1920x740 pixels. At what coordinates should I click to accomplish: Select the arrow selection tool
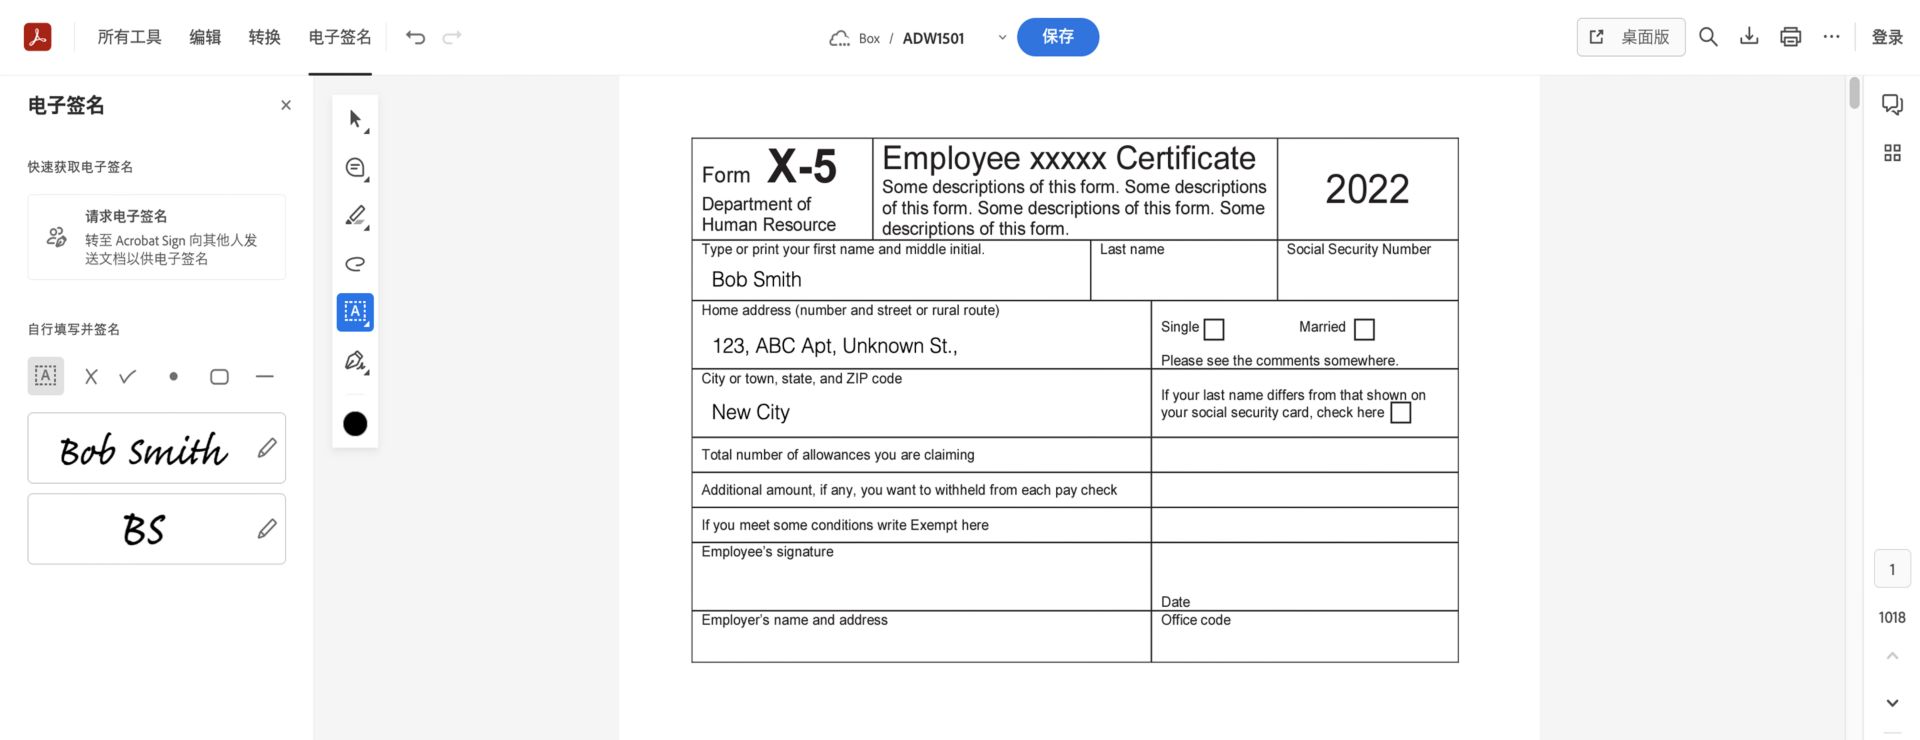355,120
